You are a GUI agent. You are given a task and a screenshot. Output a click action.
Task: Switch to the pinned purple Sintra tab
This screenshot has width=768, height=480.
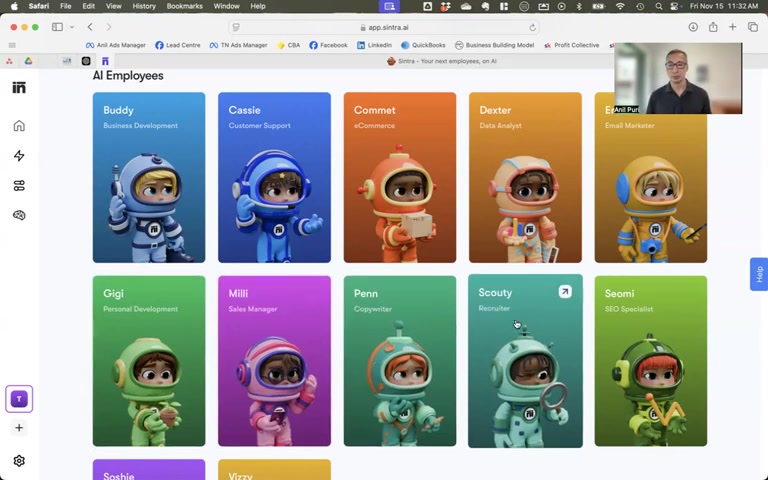click(105, 61)
